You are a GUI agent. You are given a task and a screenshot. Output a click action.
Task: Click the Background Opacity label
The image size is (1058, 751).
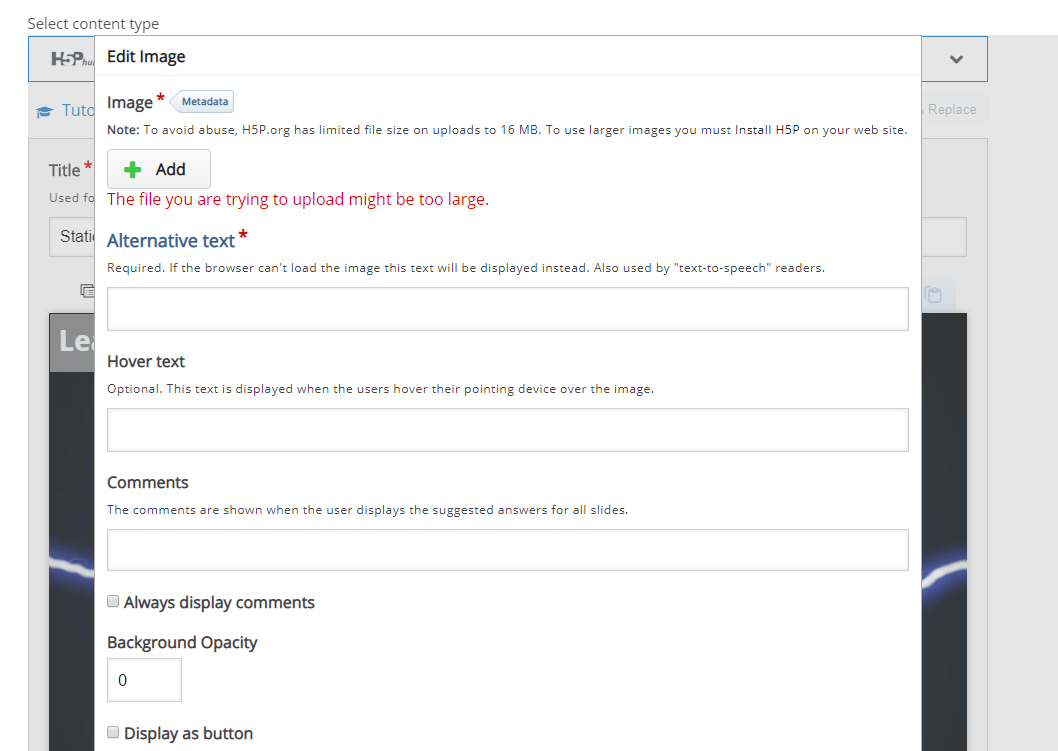tap(182, 643)
